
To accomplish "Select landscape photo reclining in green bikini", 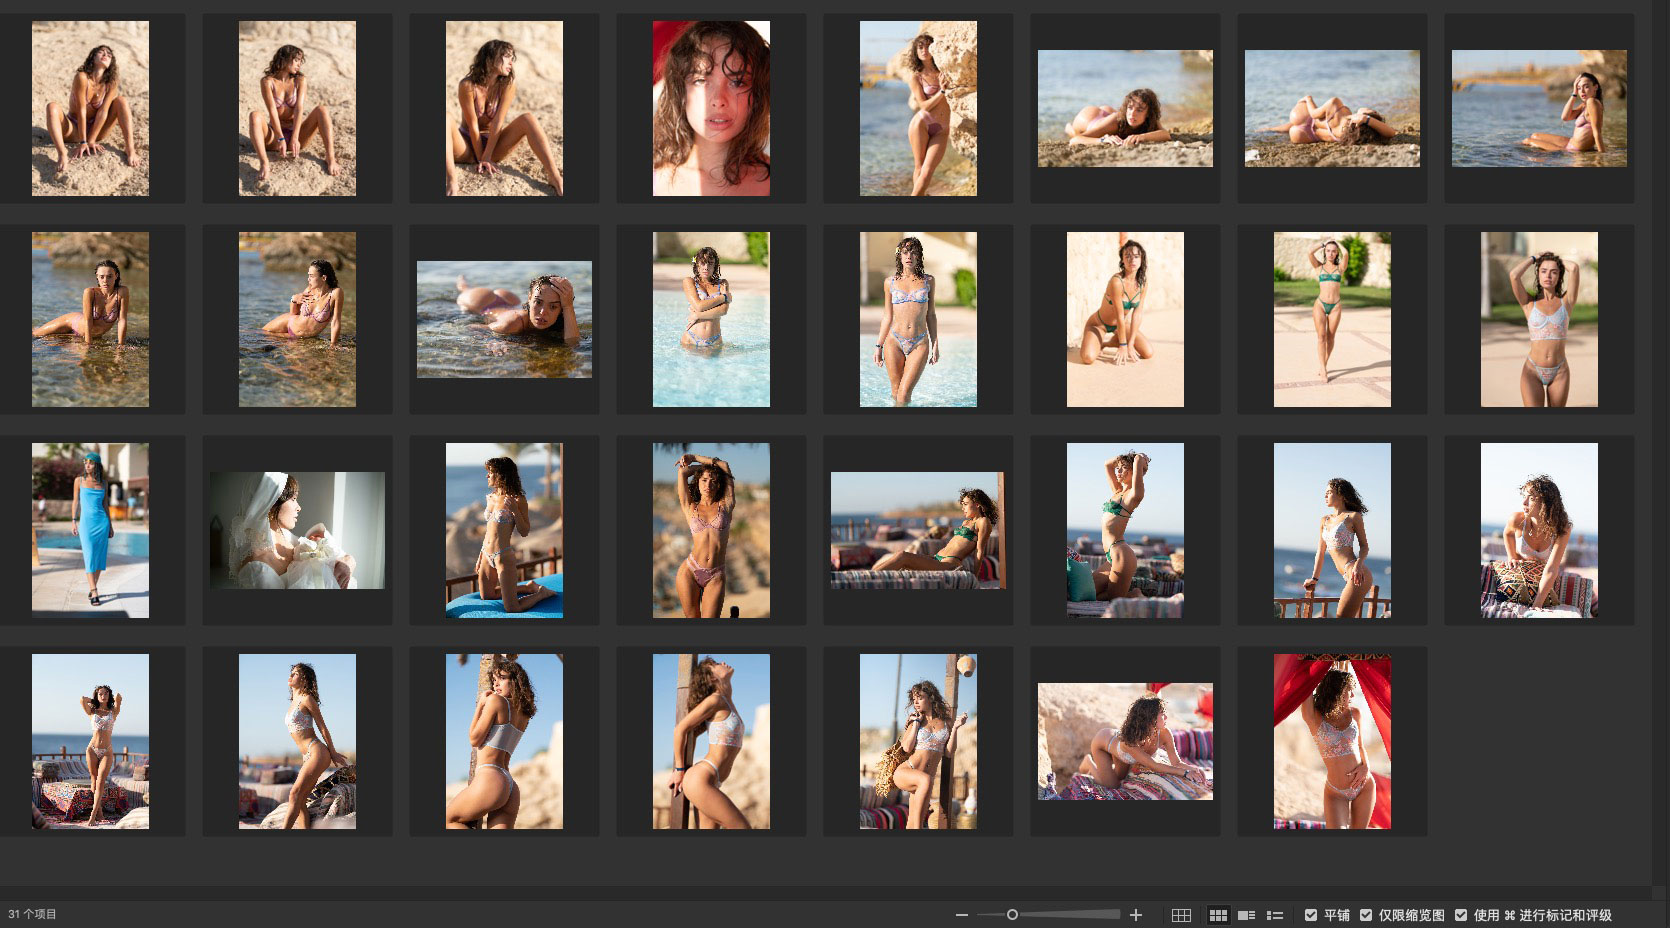I will pos(918,530).
